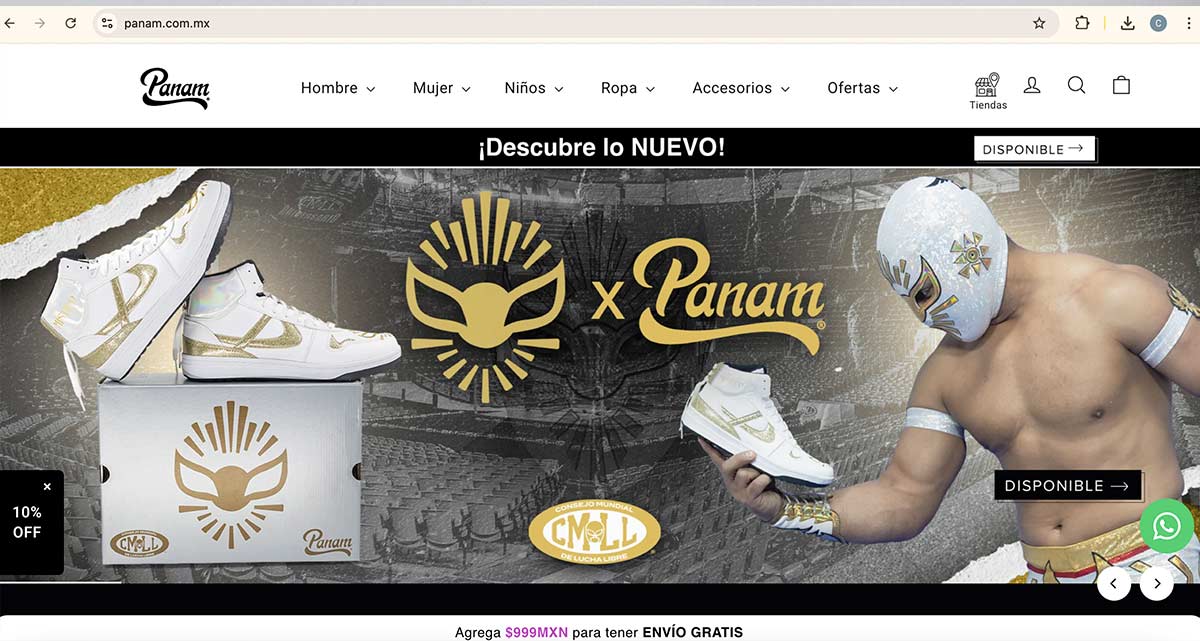The image size is (1200, 641).
Task: Expand the Mujer dropdown menu
Action: [441, 88]
